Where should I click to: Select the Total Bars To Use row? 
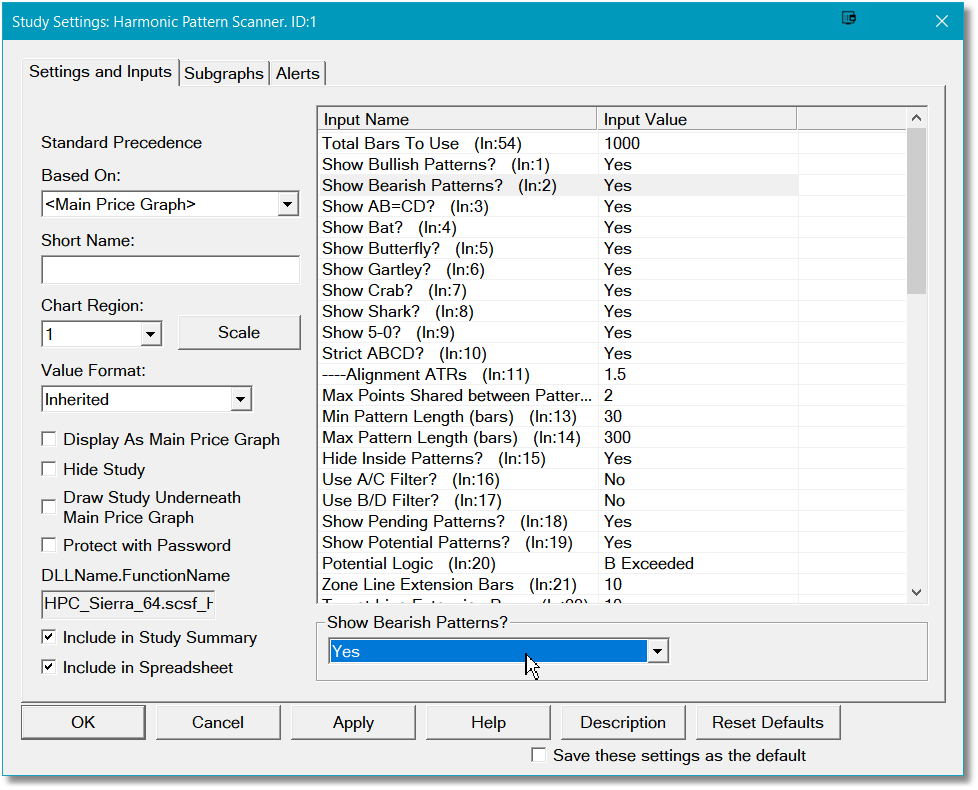tap(558, 143)
